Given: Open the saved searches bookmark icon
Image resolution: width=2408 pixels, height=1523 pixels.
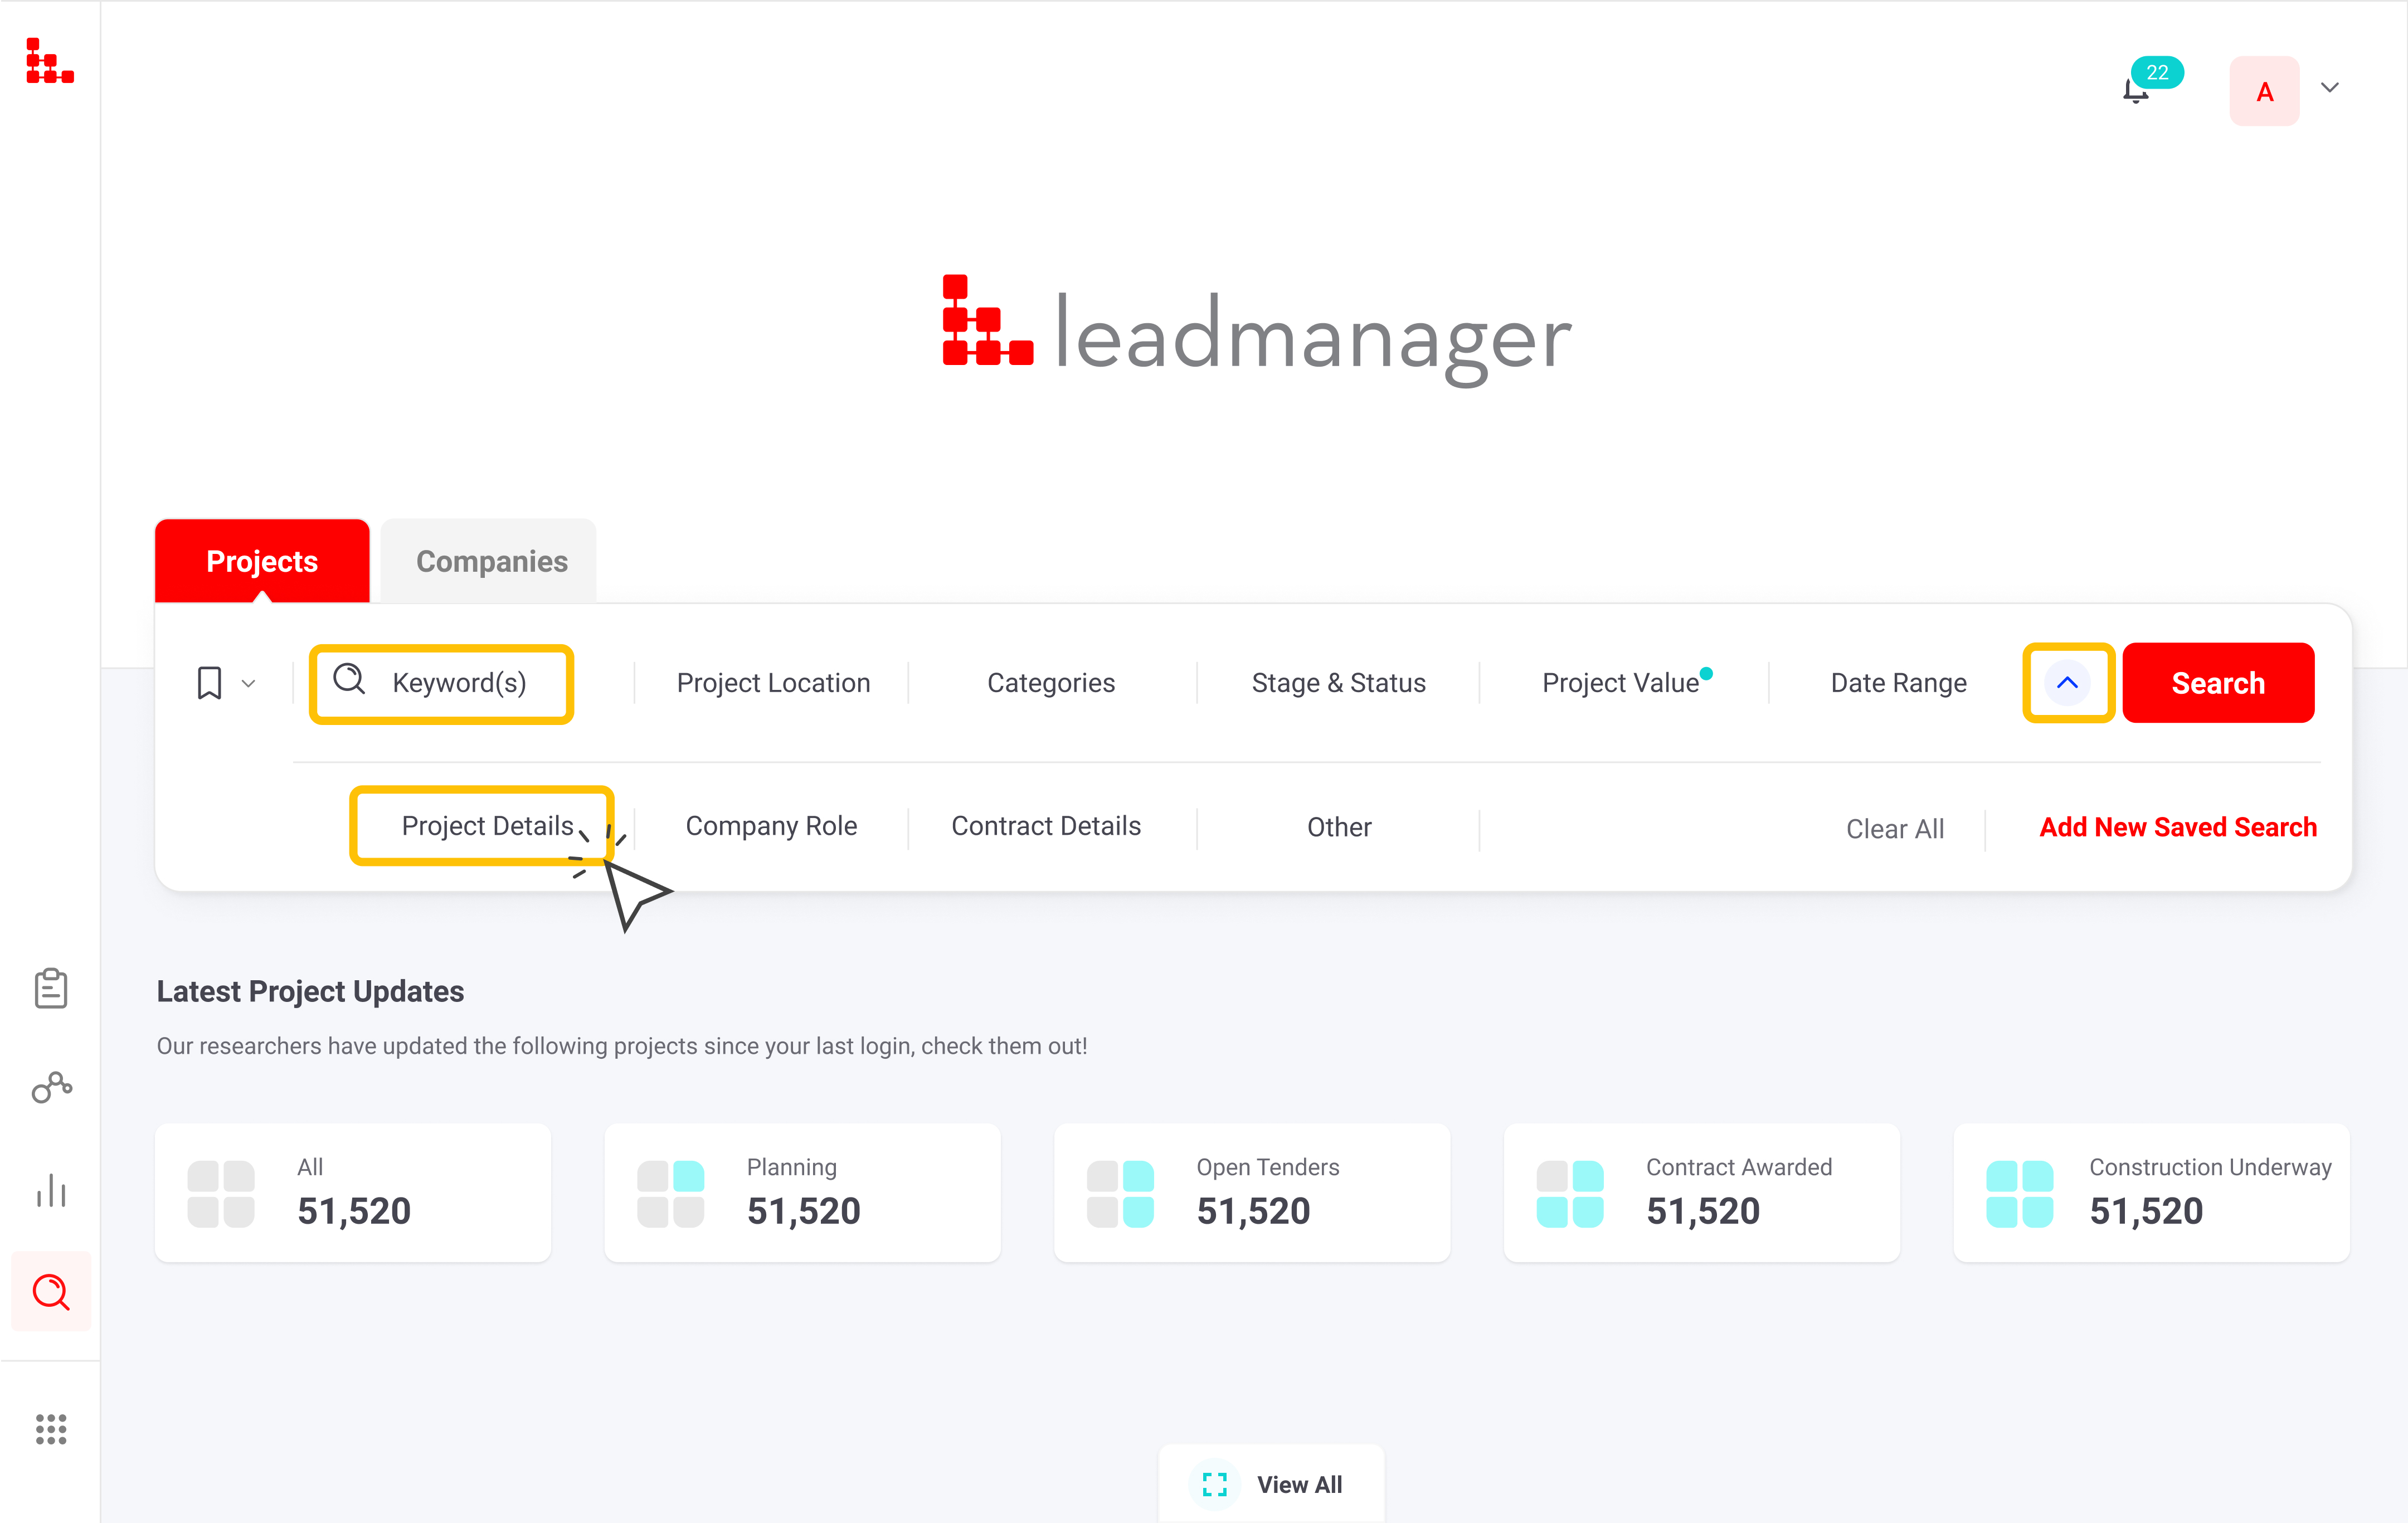Looking at the screenshot, I should (x=209, y=683).
